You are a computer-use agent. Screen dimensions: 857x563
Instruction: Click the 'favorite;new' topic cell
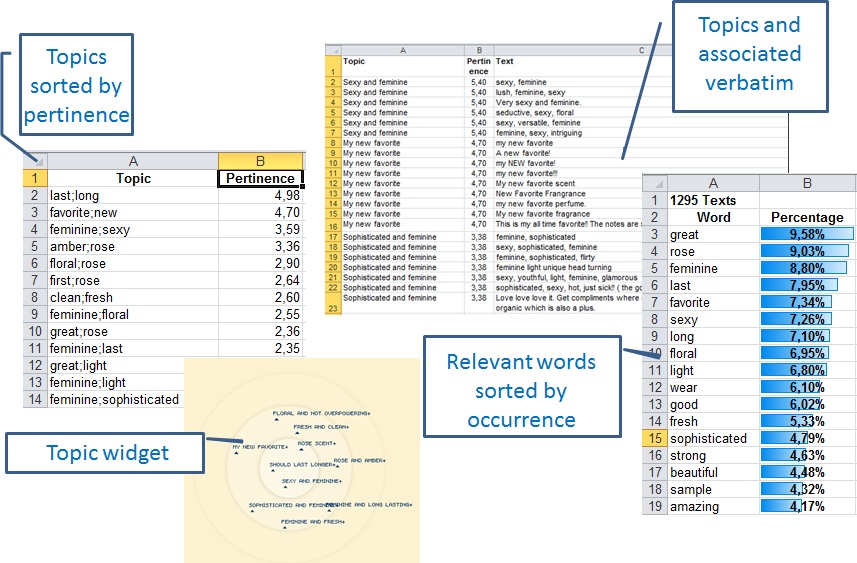coord(133,213)
